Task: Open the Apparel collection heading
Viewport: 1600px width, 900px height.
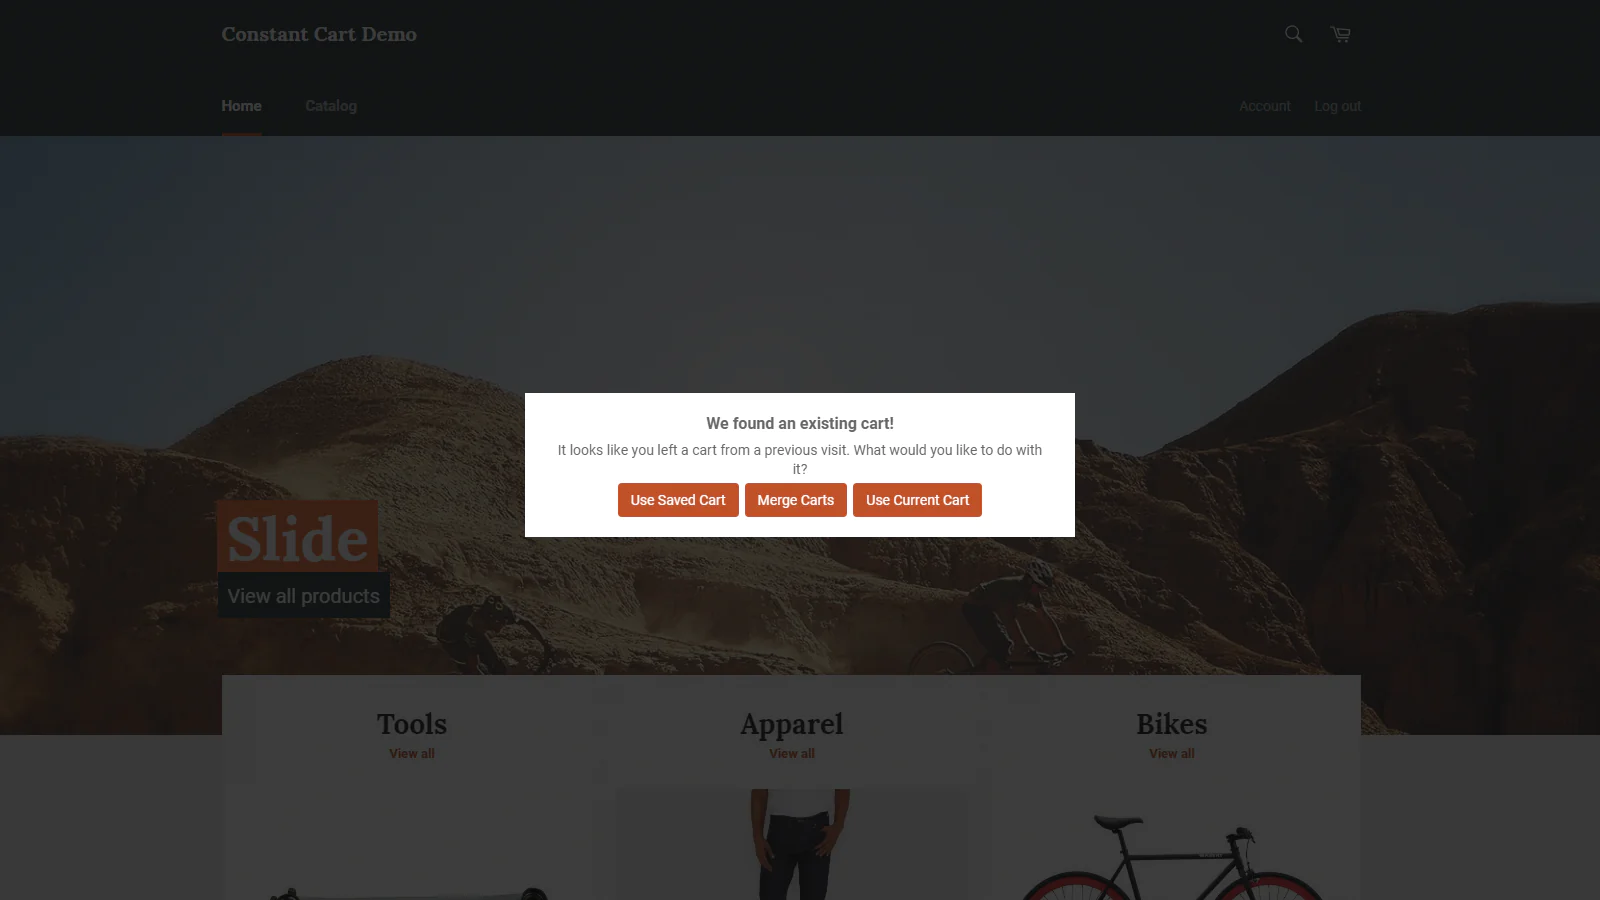Action: [x=792, y=724]
